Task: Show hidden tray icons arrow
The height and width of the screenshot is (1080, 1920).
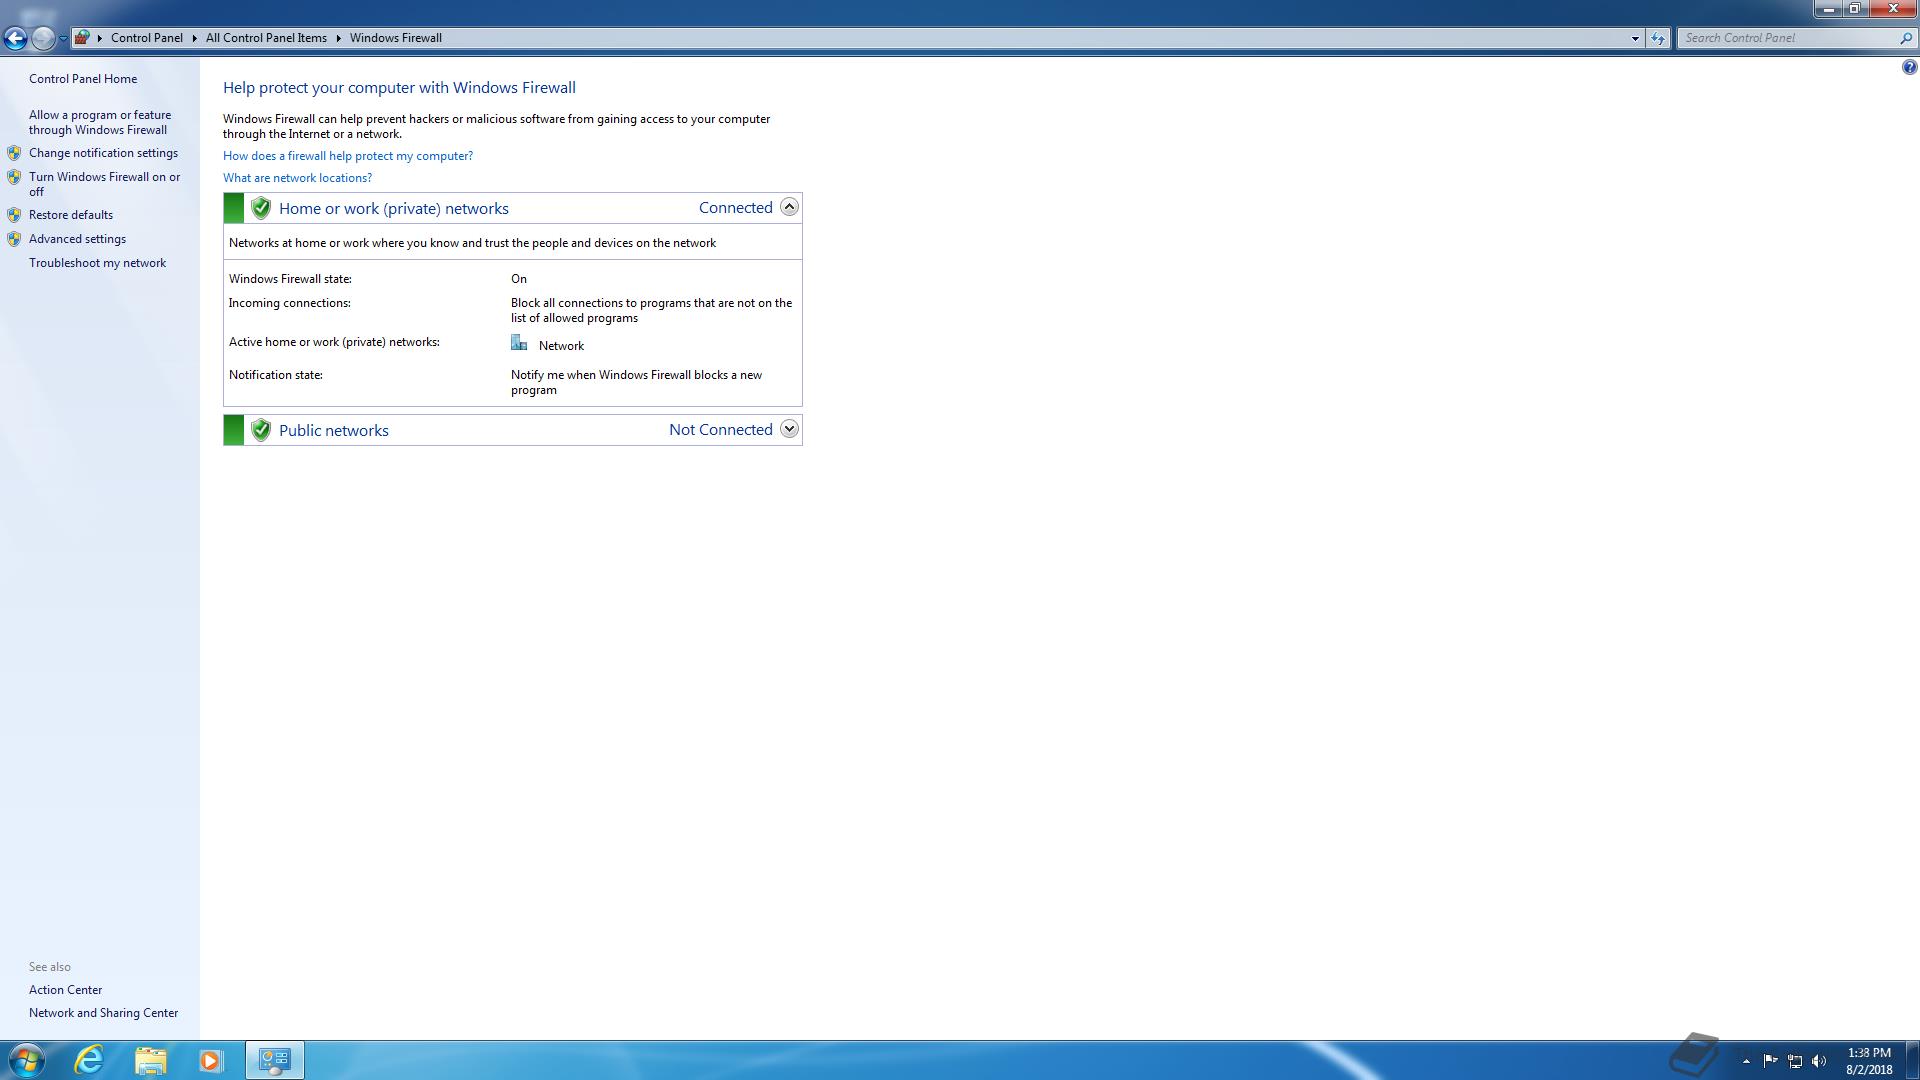Action: (1746, 1061)
